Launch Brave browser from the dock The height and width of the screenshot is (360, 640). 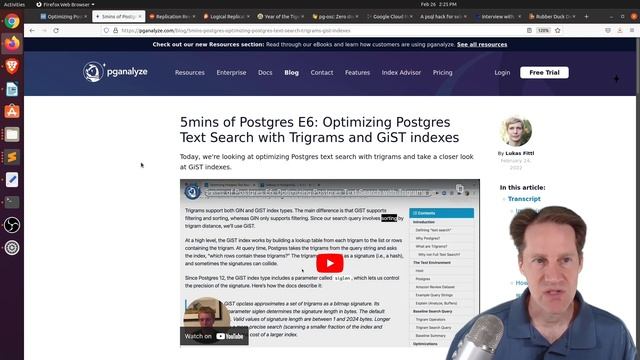[12, 66]
